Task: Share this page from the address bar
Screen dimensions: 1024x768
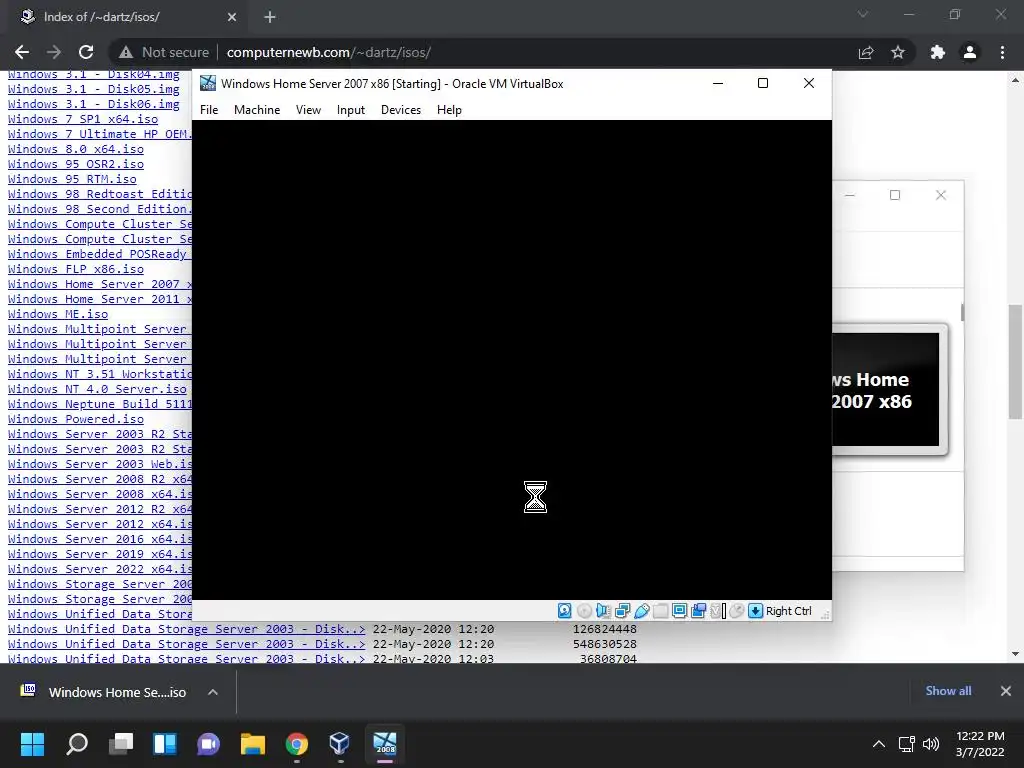Action: point(866,52)
